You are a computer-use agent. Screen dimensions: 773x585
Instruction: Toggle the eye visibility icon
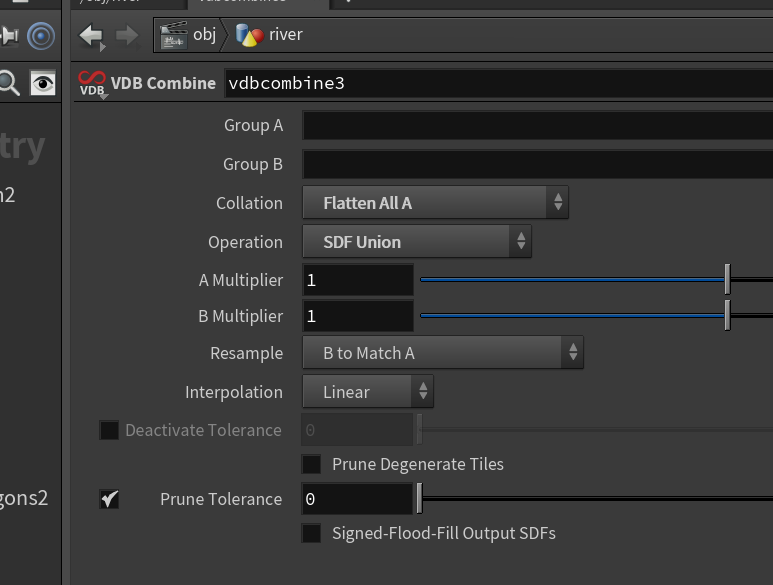(x=43, y=83)
